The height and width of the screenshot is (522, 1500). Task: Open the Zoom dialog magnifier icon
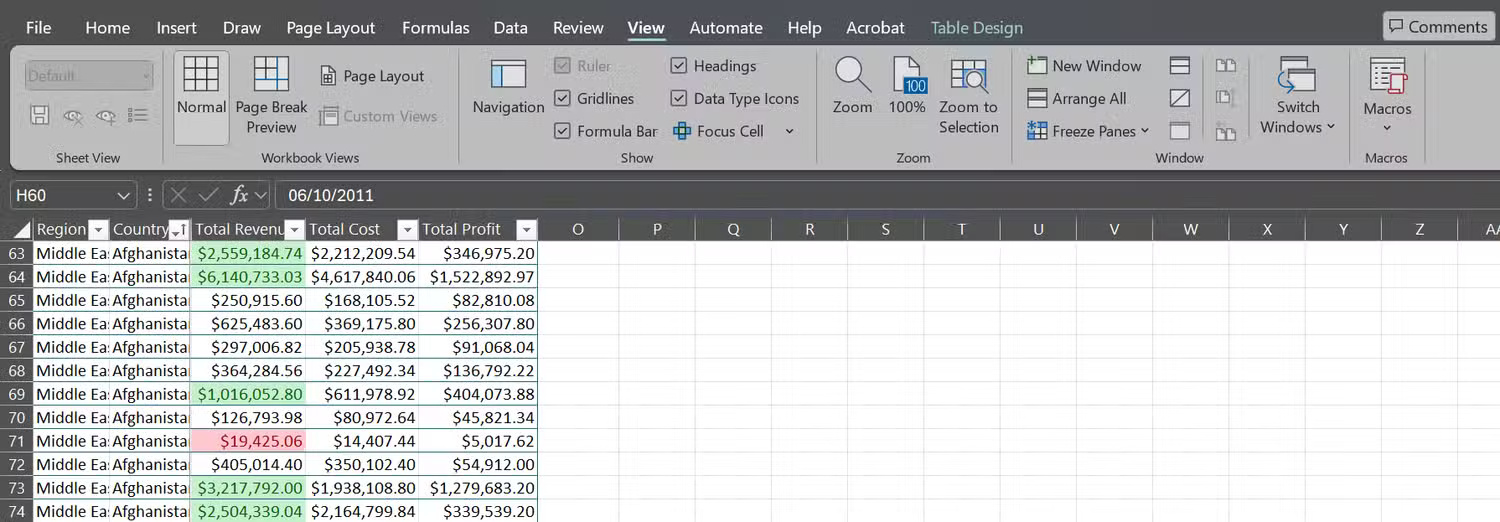[852, 76]
